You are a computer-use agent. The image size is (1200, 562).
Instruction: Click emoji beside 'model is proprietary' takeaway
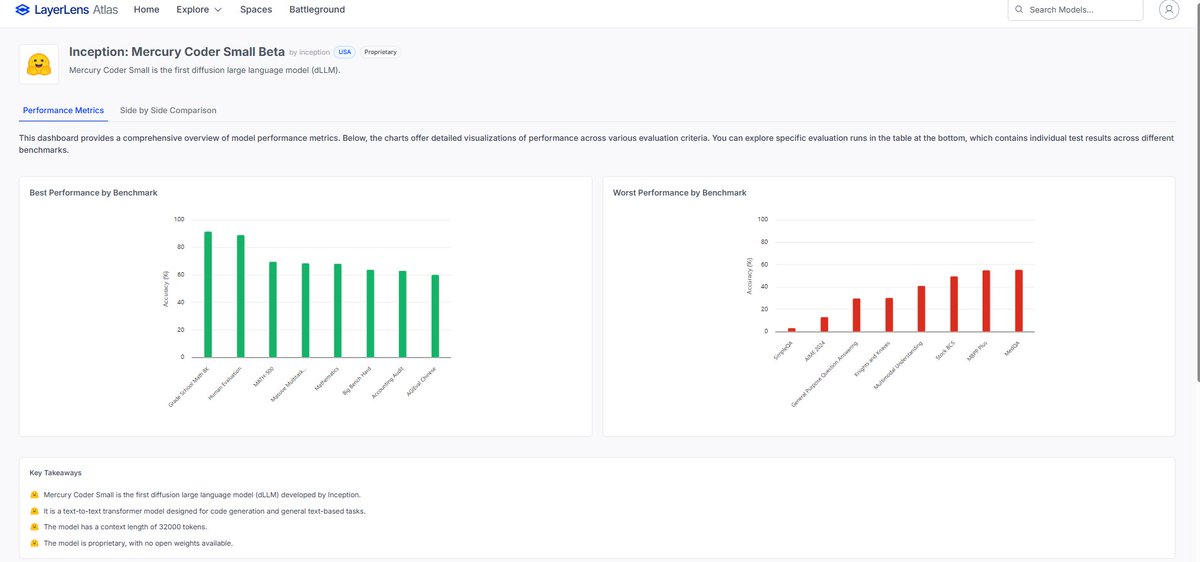(34, 543)
